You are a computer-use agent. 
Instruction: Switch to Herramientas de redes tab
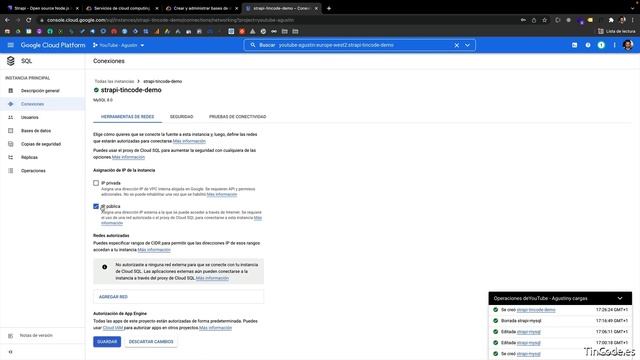pos(127,117)
